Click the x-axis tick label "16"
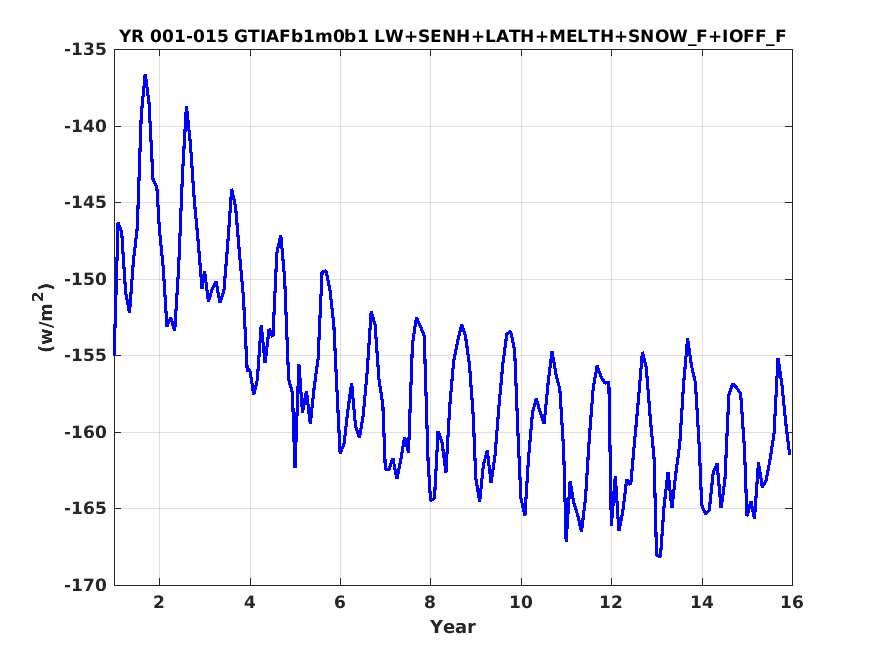Image resolution: width=875 pixels, height=656 pixels. [792, 602]
